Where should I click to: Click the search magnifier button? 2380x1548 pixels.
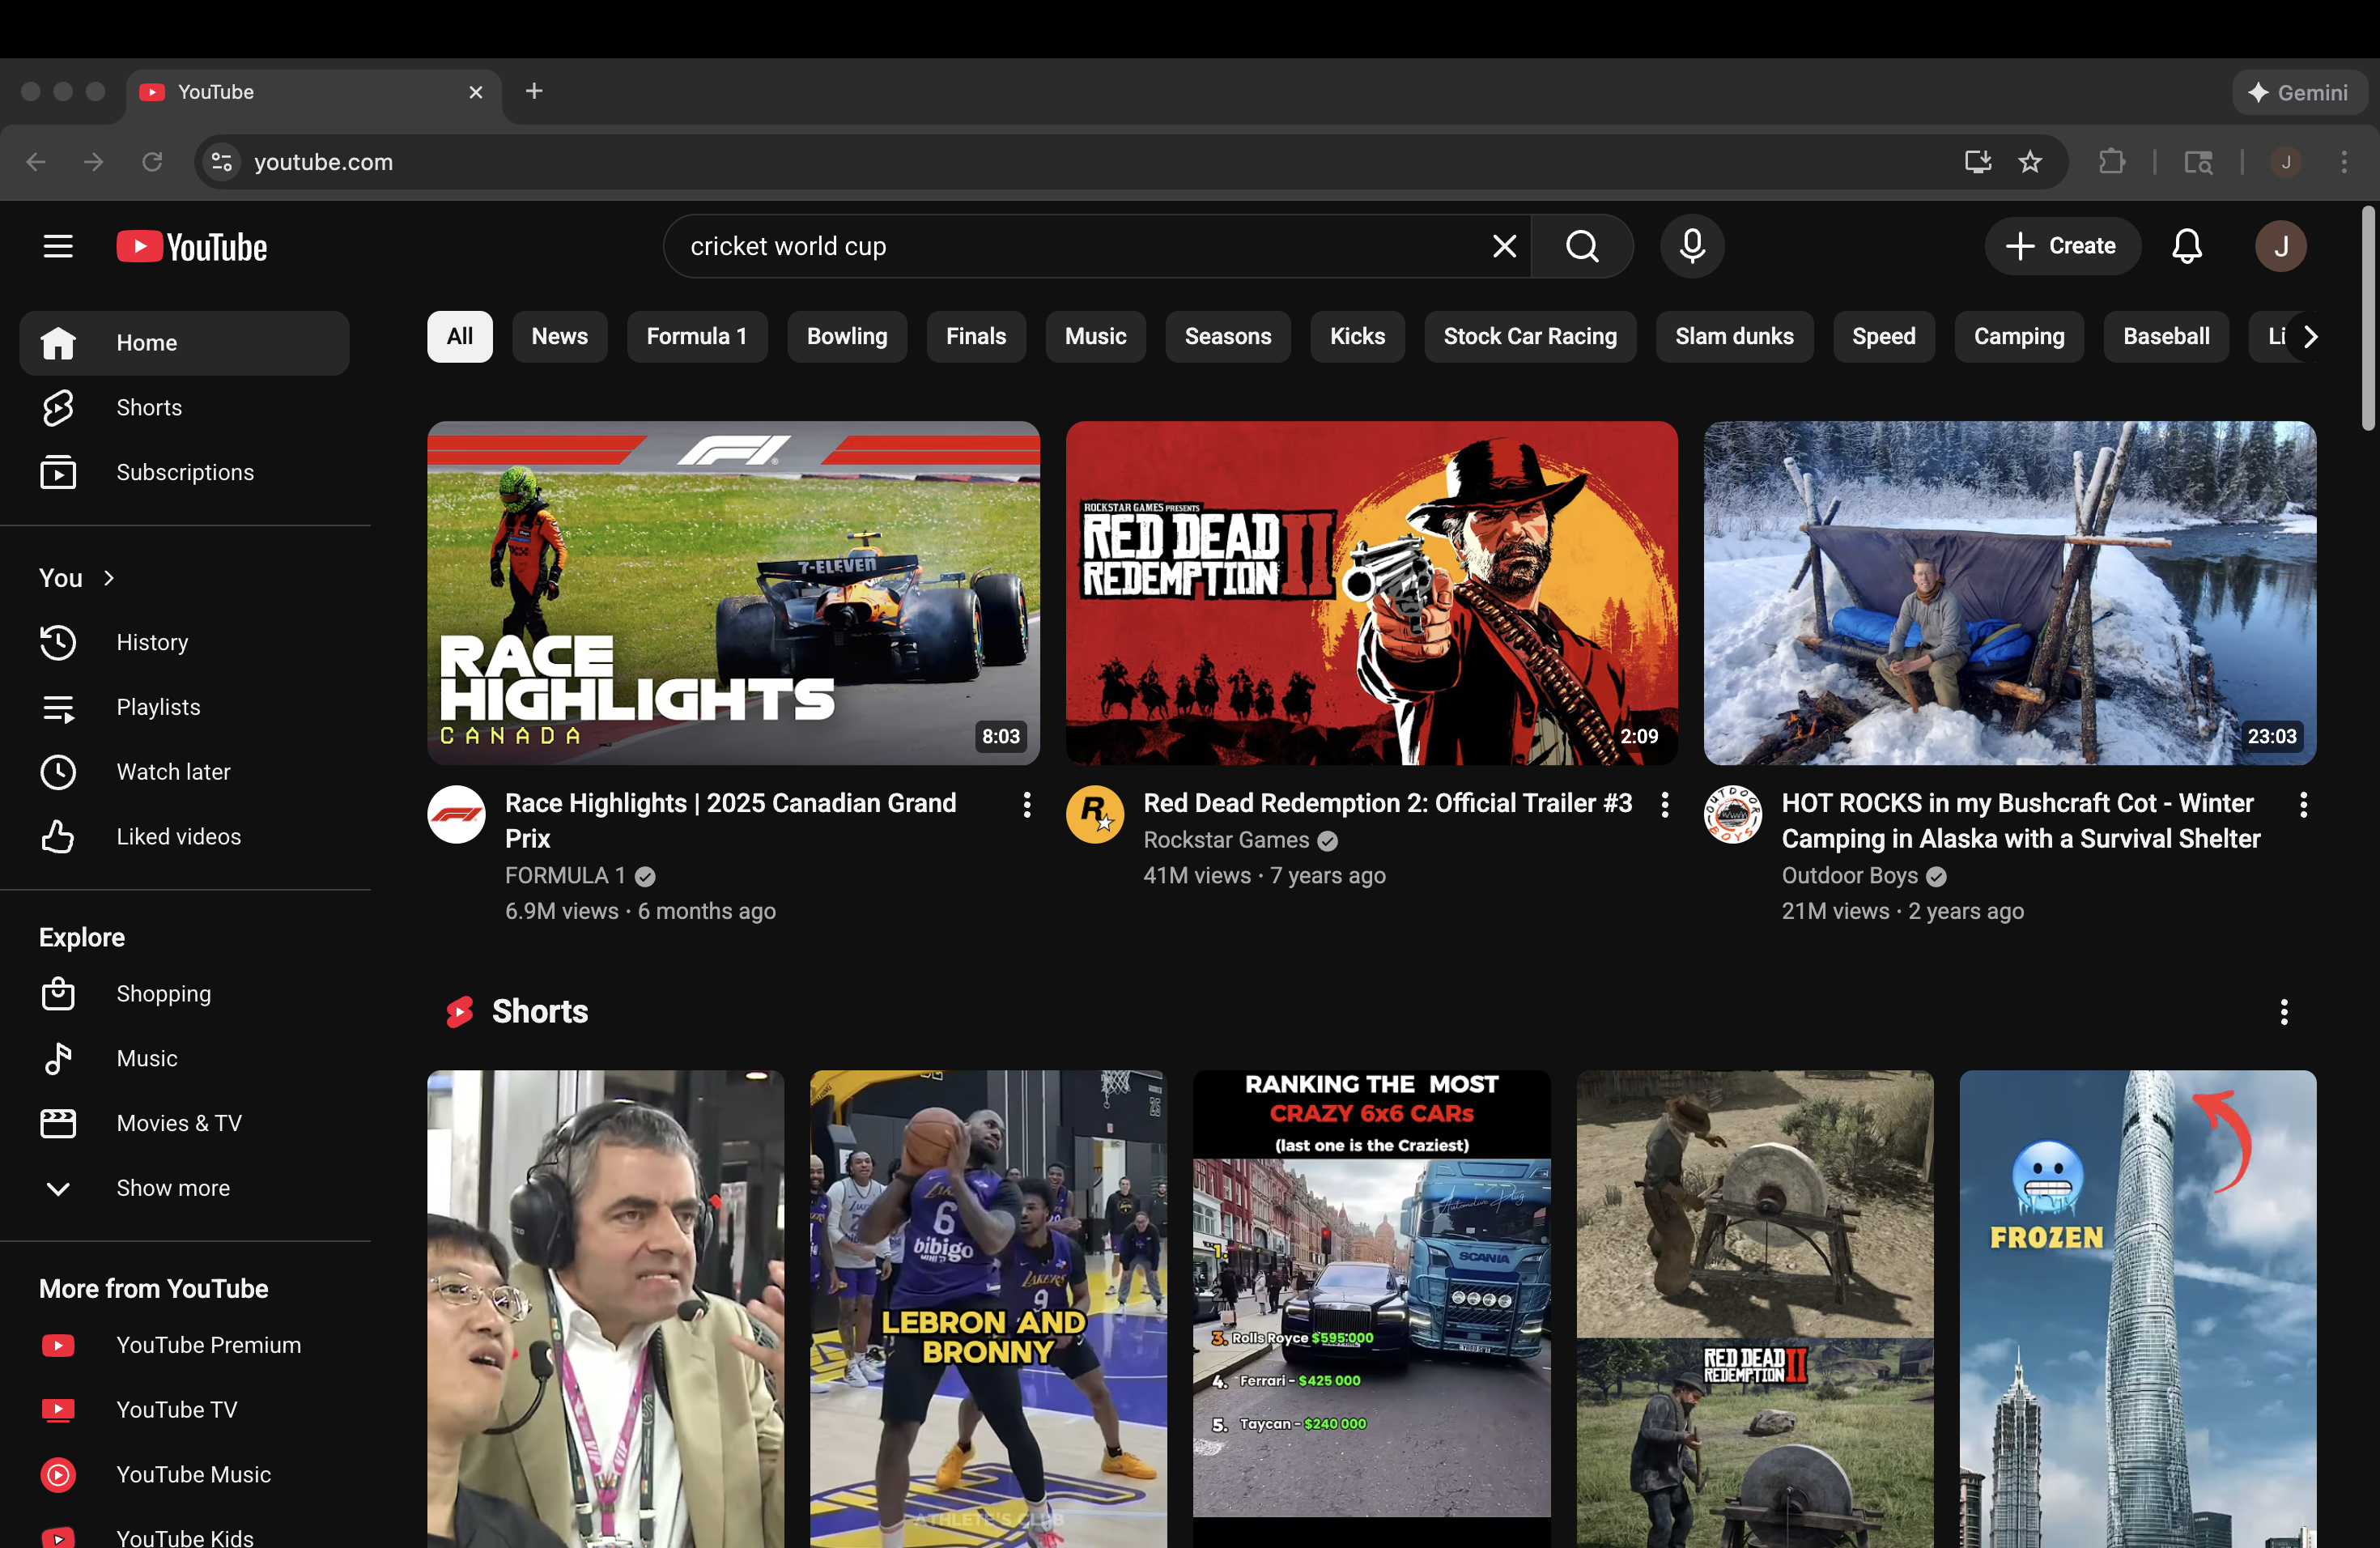click(x=1582, y=246)
